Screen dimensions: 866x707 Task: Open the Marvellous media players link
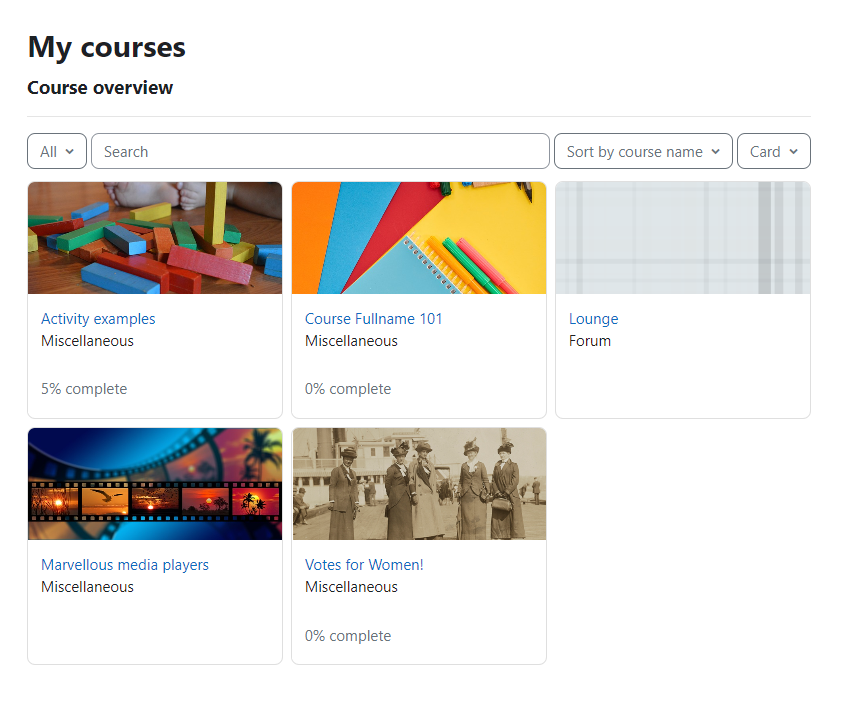[125, 564]
